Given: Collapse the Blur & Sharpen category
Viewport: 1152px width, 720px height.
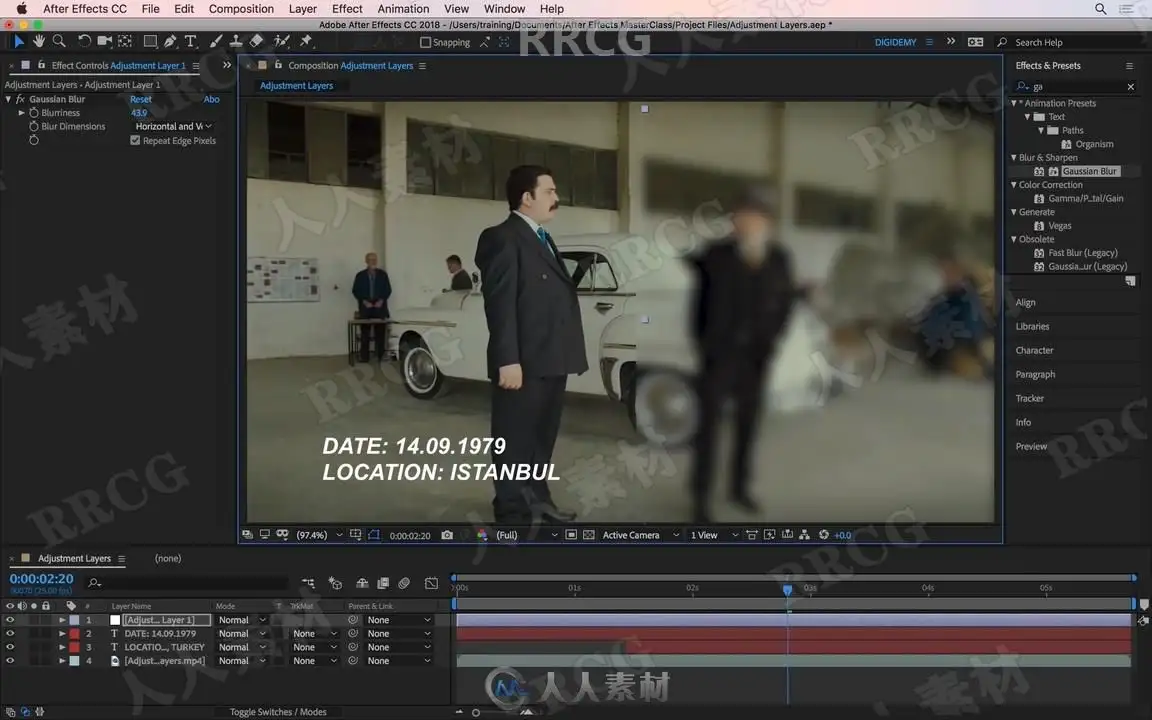Looking at the screenshot, I should click(x=1014, y=157).
